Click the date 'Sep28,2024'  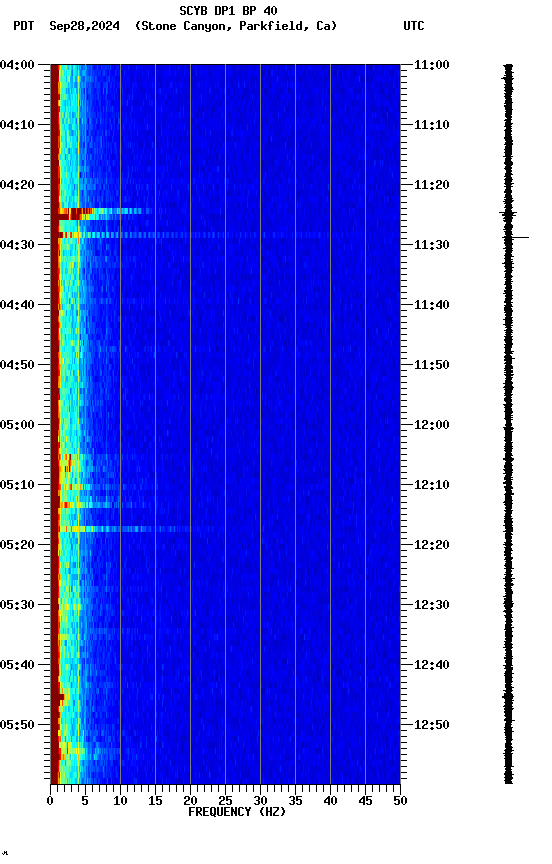[84, 26]
